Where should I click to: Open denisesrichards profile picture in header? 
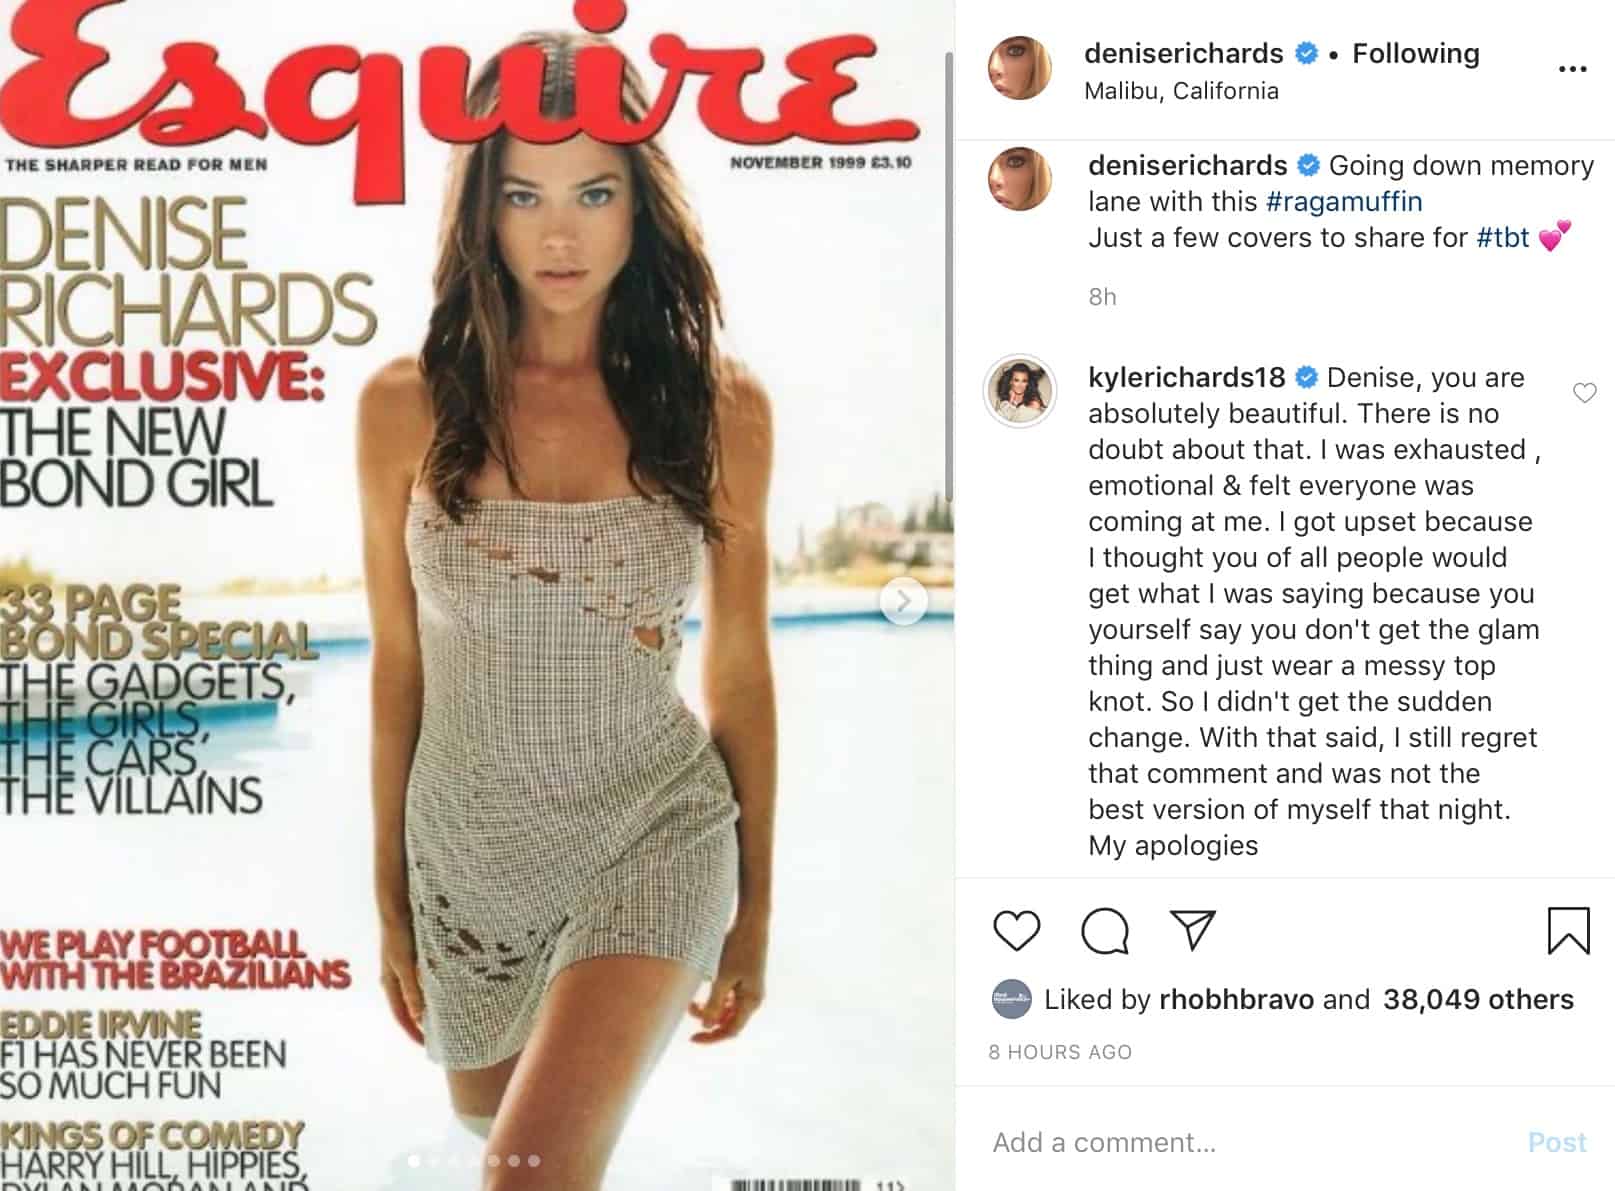pyautogui.click(x=1020, y=68)
